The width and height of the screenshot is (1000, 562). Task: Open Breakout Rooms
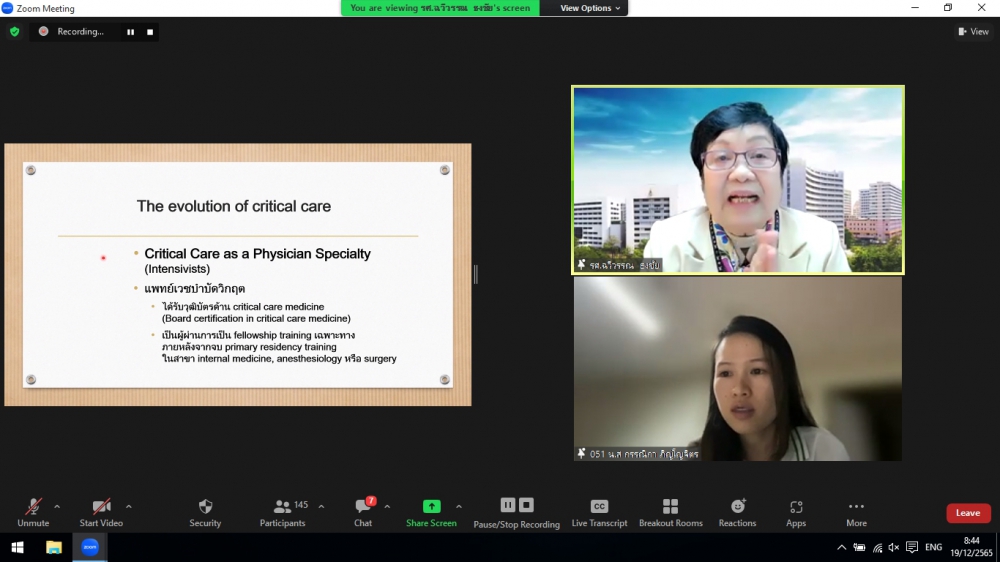pyautogui.click(x=670, y=512)
